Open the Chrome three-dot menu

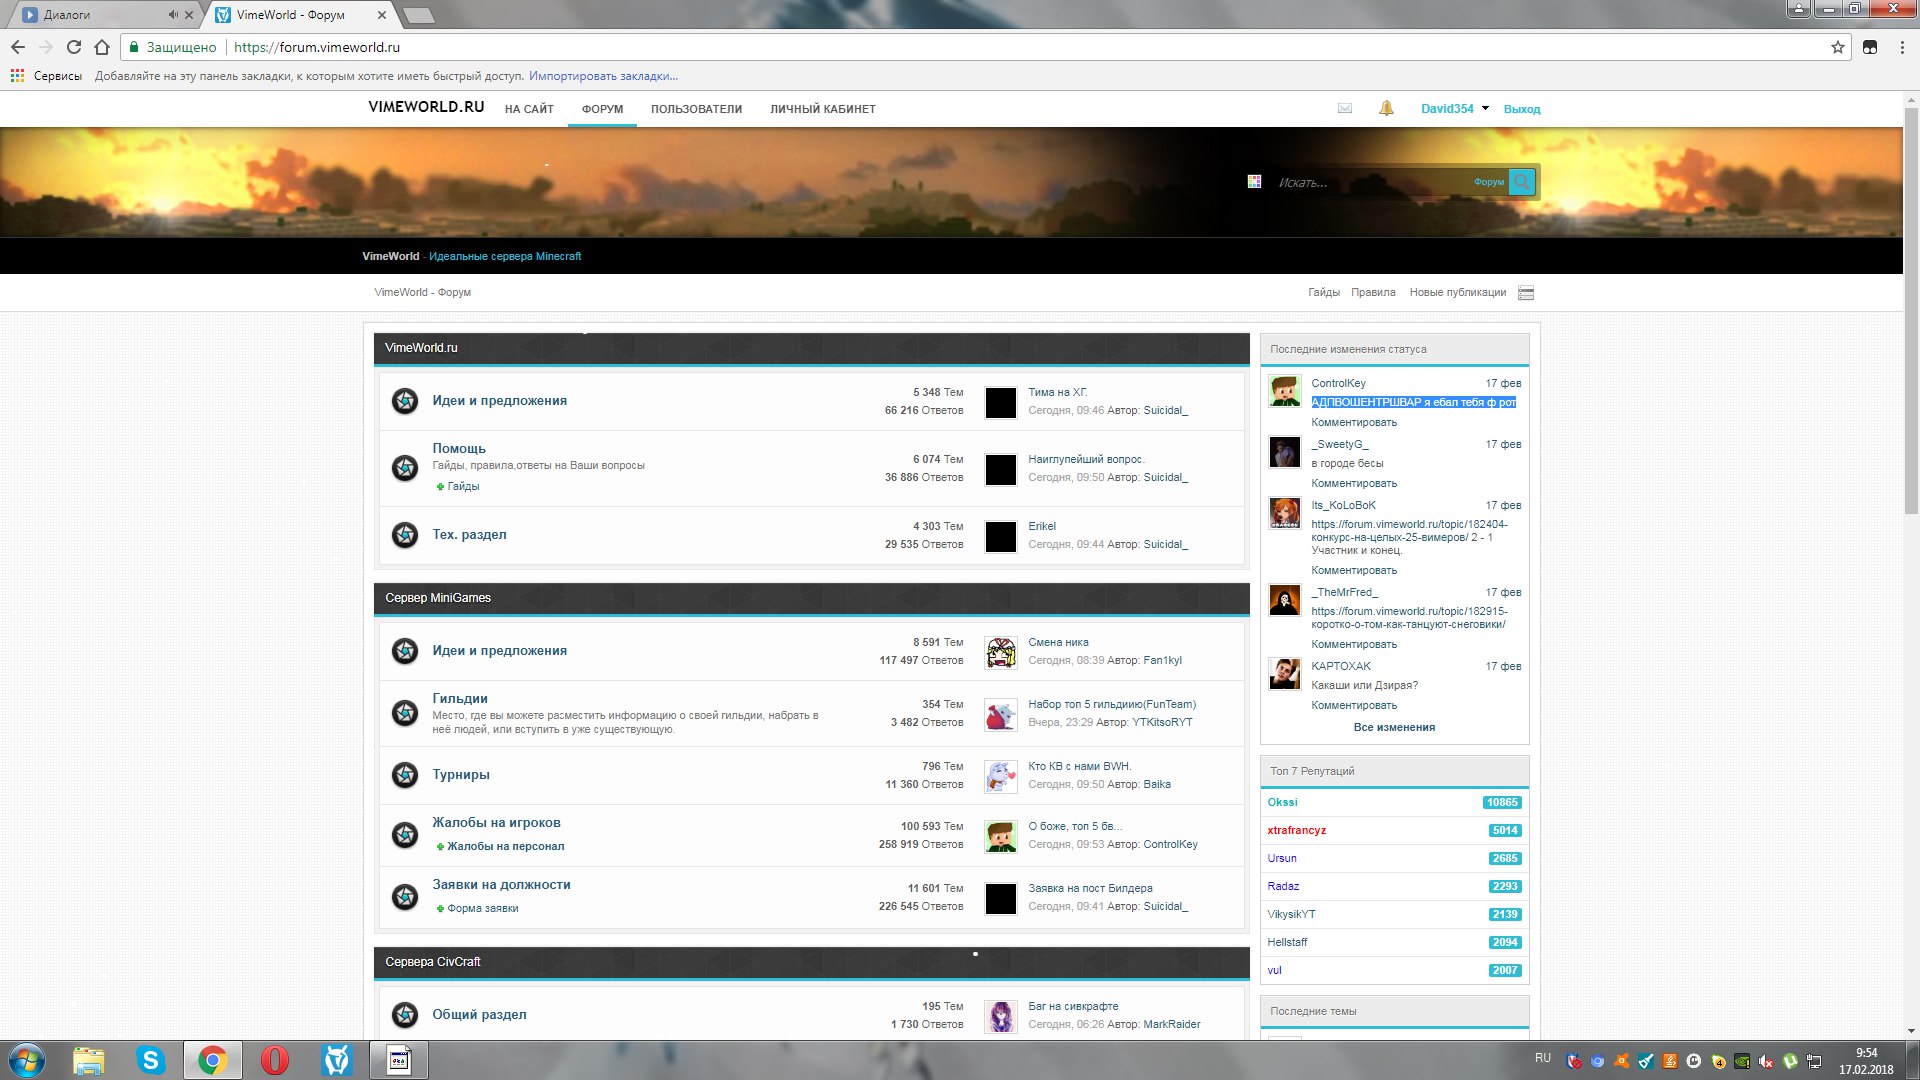pos(1902,47)
